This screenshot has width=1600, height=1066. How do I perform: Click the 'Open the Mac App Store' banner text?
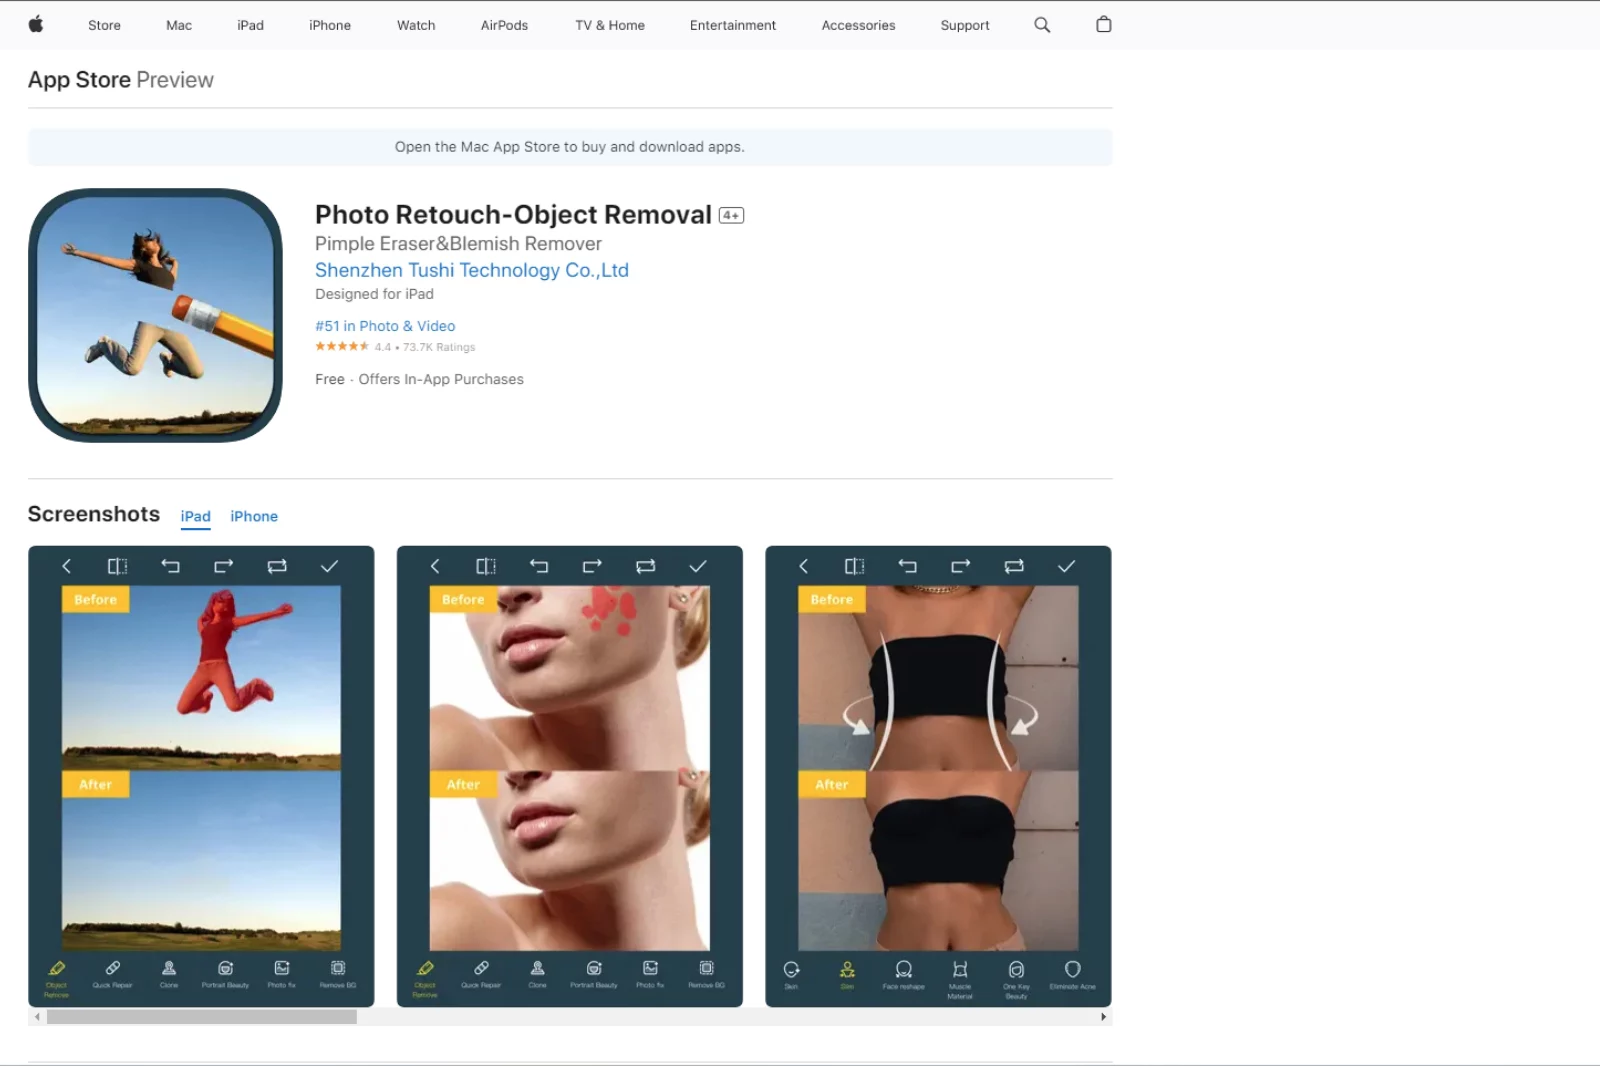pos(570,147)
